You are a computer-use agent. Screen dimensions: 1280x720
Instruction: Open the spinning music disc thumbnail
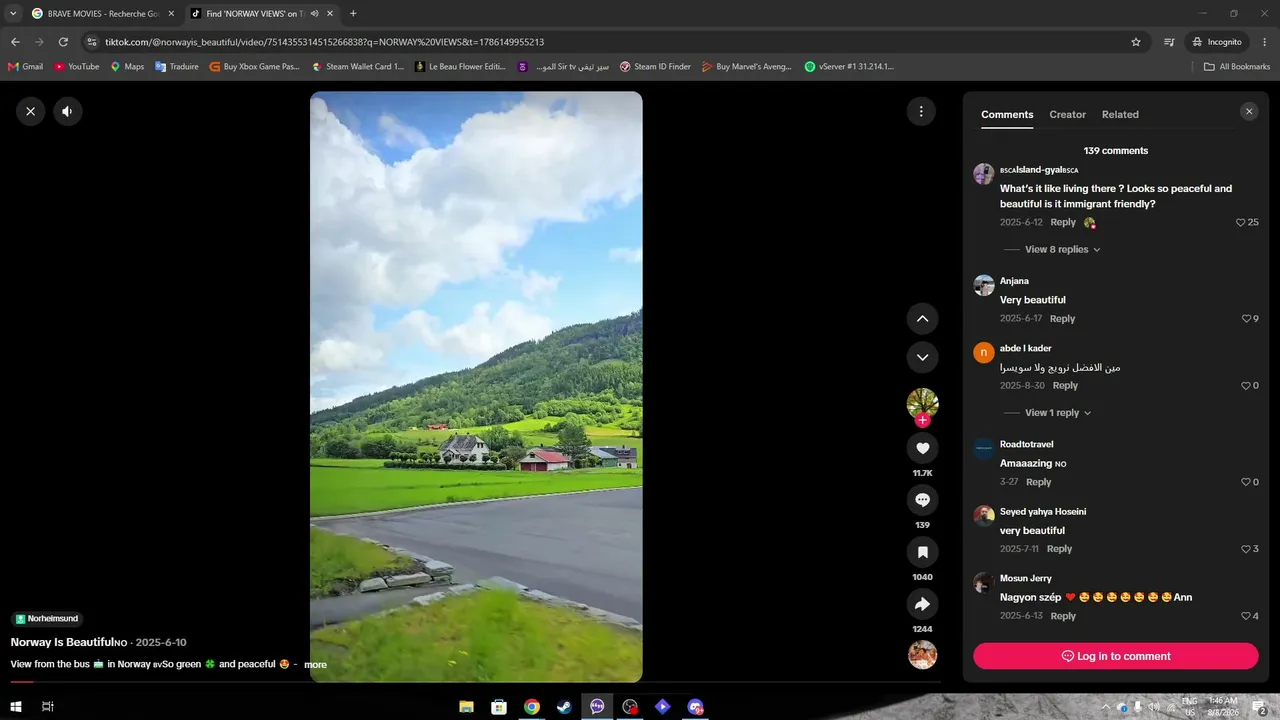(x=922, y=655)
